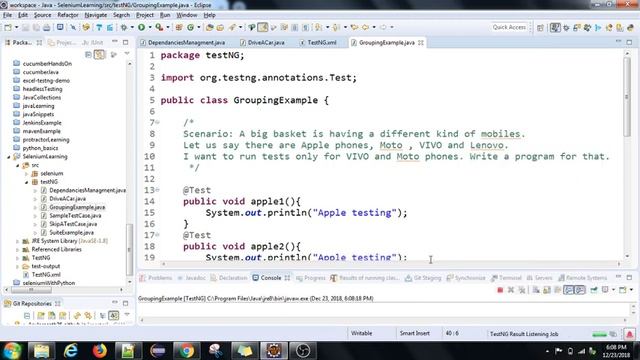Click the New Java Class green C icon
This screenshot has height=360, width=640.
click(191, 27)
